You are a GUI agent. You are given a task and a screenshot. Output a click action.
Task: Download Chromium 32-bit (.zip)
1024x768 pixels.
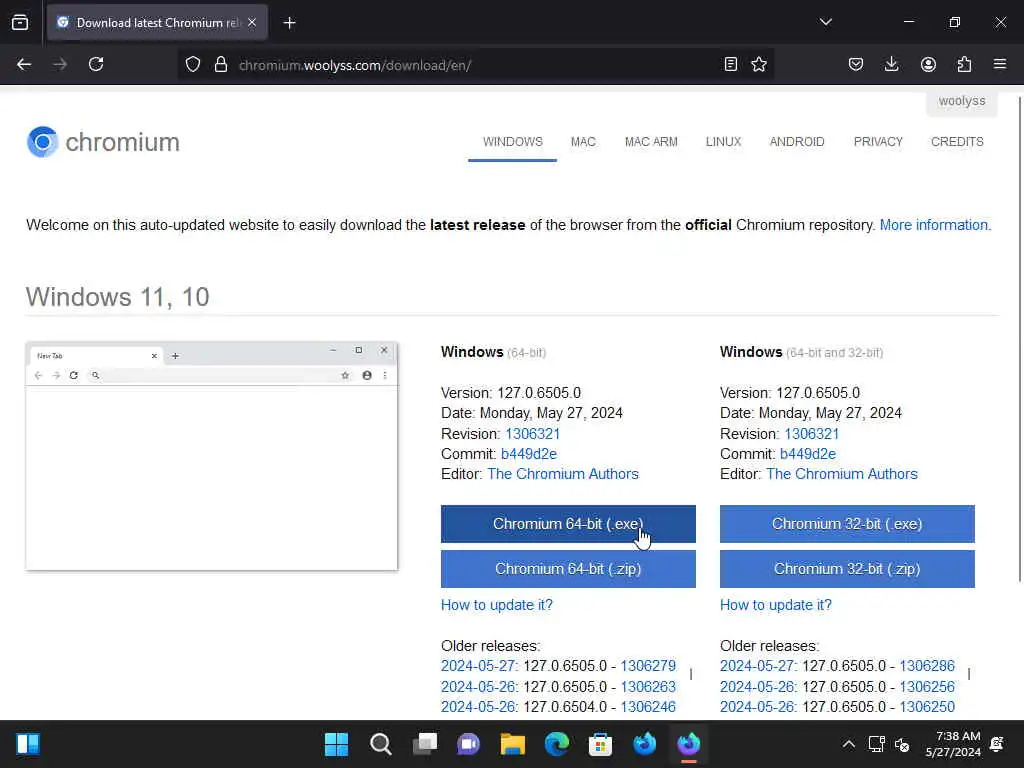(847, 569)
